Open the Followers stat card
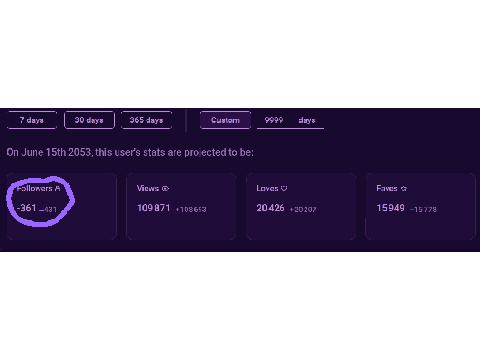 [x=62, y=206]
